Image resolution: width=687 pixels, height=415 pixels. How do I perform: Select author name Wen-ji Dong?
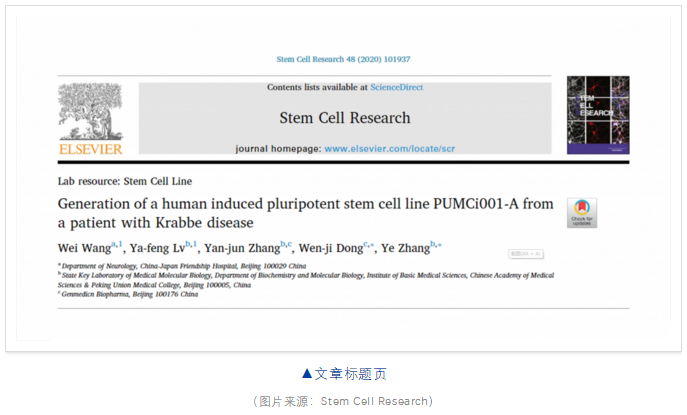coord(331,248)
